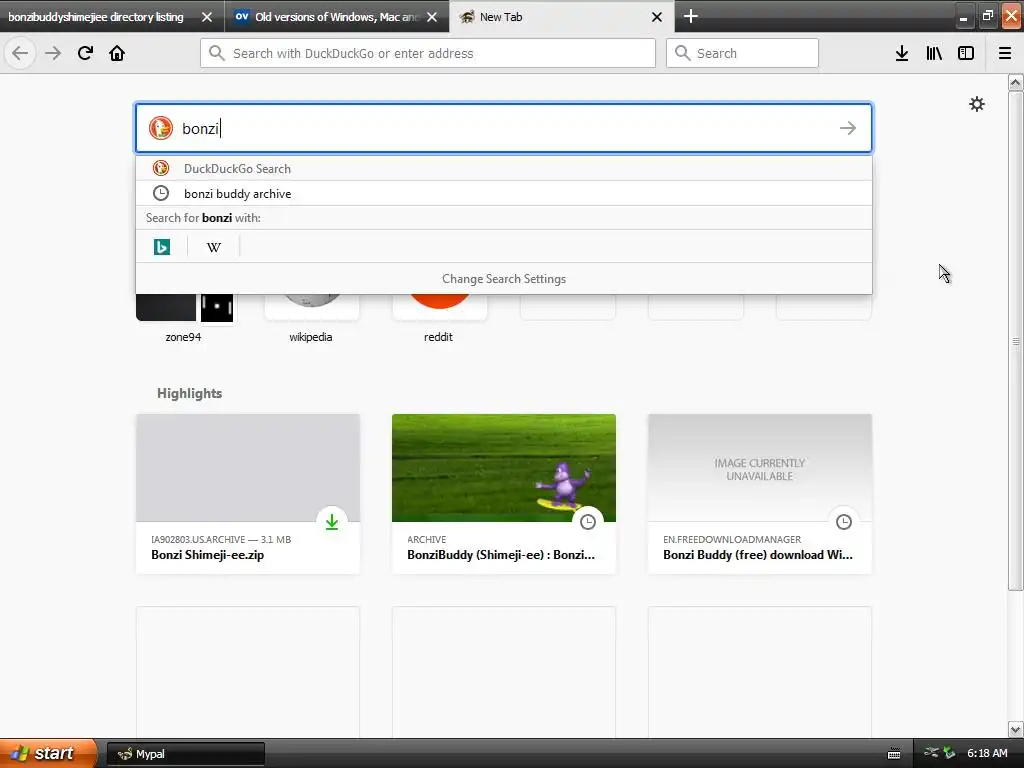Screen dimensions: 1024x768
Task: Click the network tray icon
Action: pyautogui.click(x=931, y=753)
